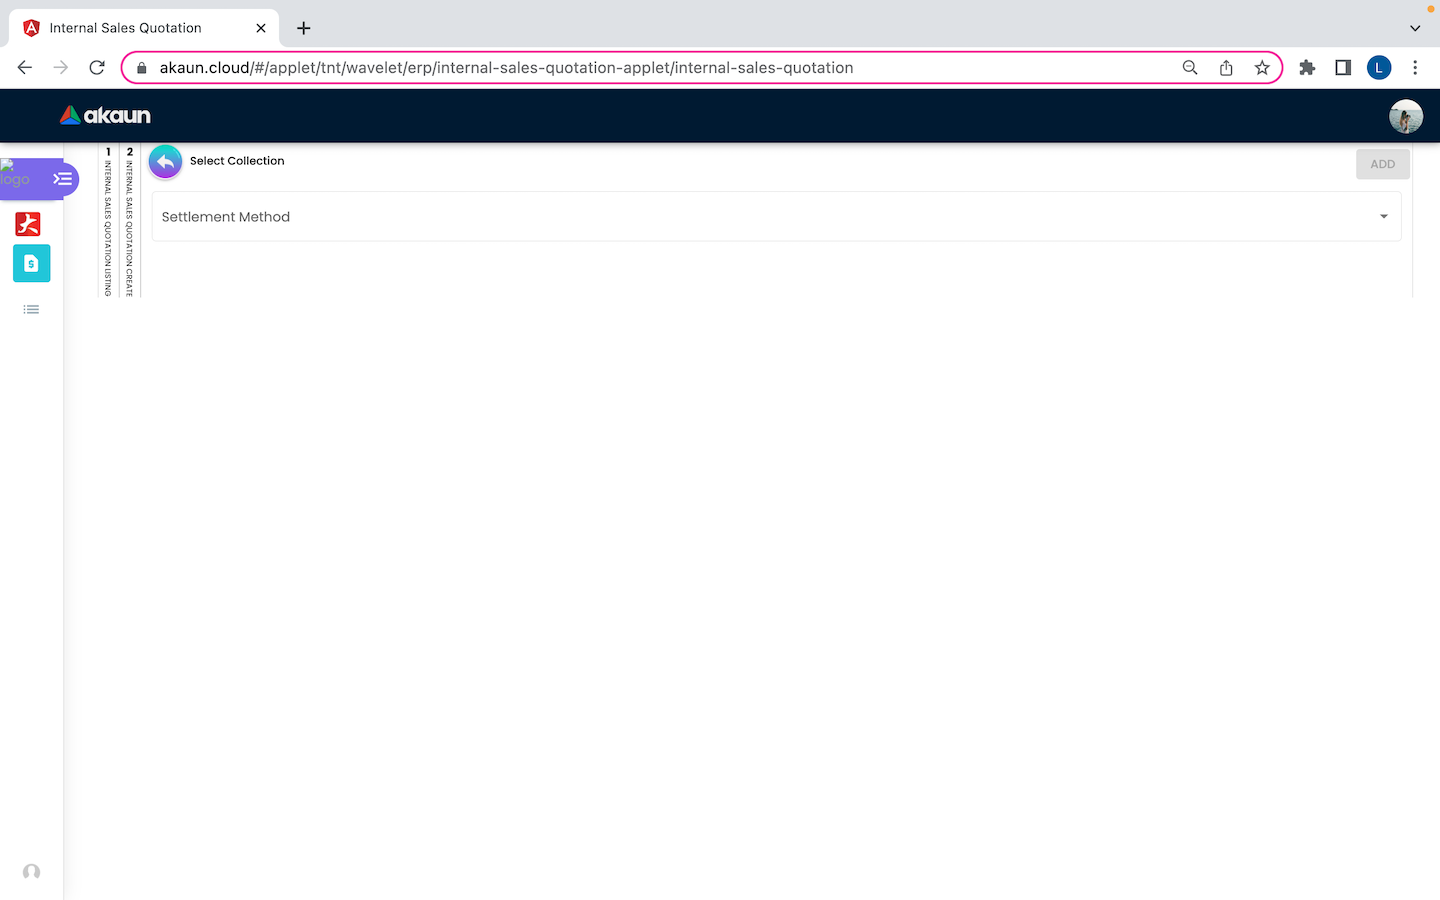Open the red PDF applet icon

(x=28, y=224)
